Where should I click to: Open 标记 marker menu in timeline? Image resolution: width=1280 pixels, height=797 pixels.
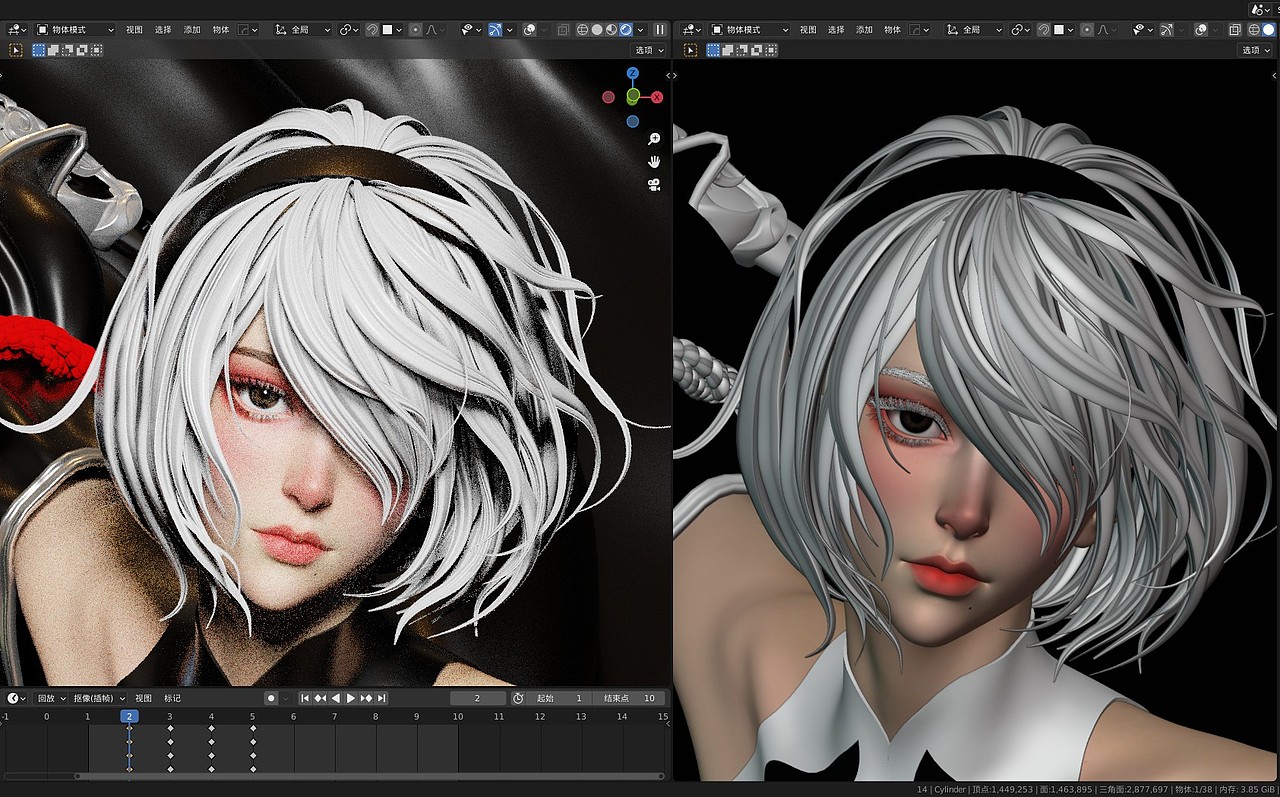(172, 698)
